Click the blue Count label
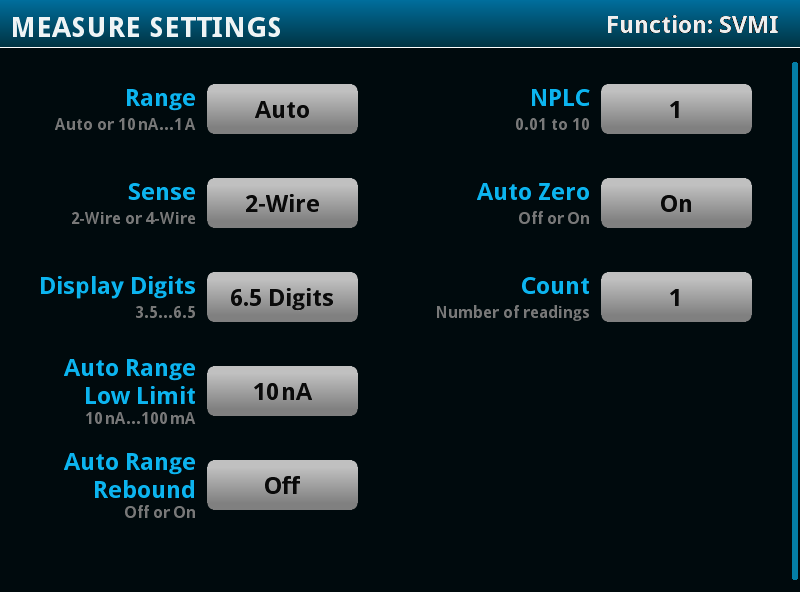The width and height of the screenshot is (800, 592). pyautogui.click(x=555, y=286)
